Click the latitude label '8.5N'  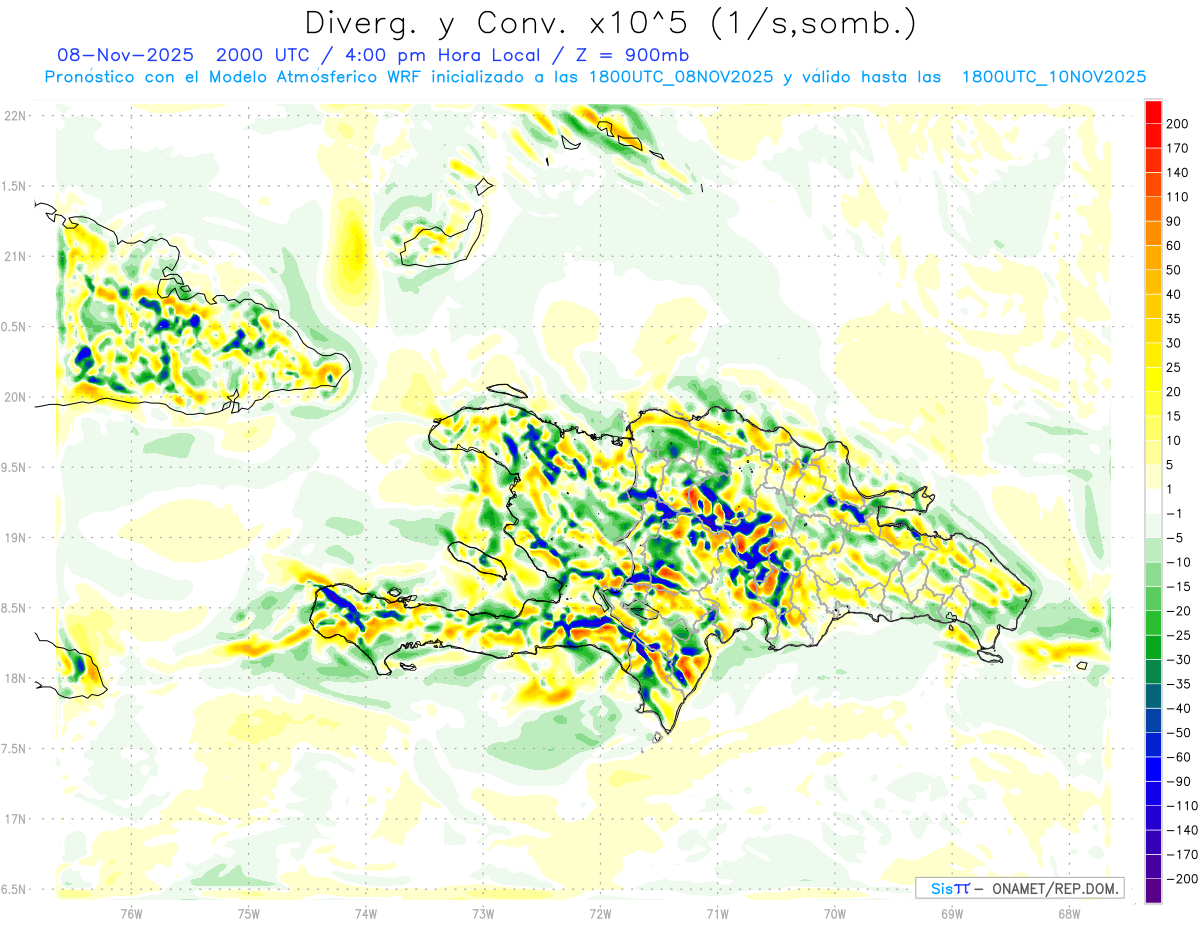[15, 608]
